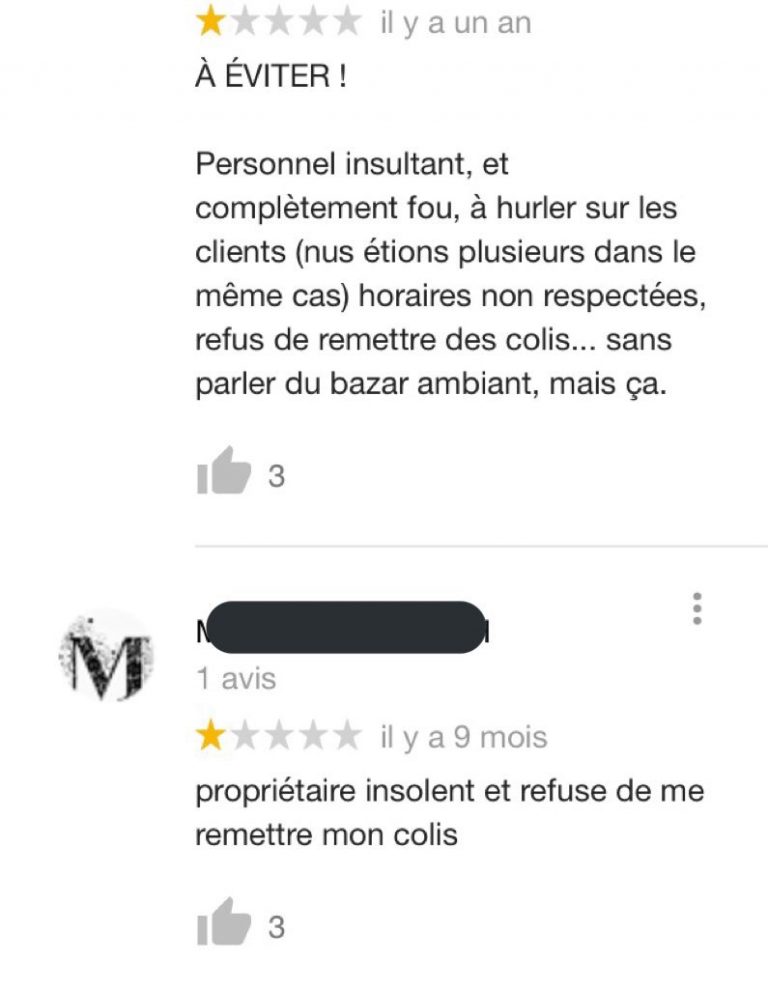Open the reviewer's "M" profile picture
Image resolution: width=768 pixels, height=989 pixels.
coord(106,655)
